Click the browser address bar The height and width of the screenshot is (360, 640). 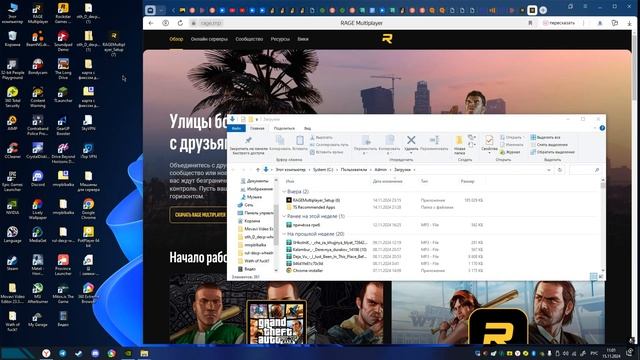pyautogui.click(x=361, y=23)
